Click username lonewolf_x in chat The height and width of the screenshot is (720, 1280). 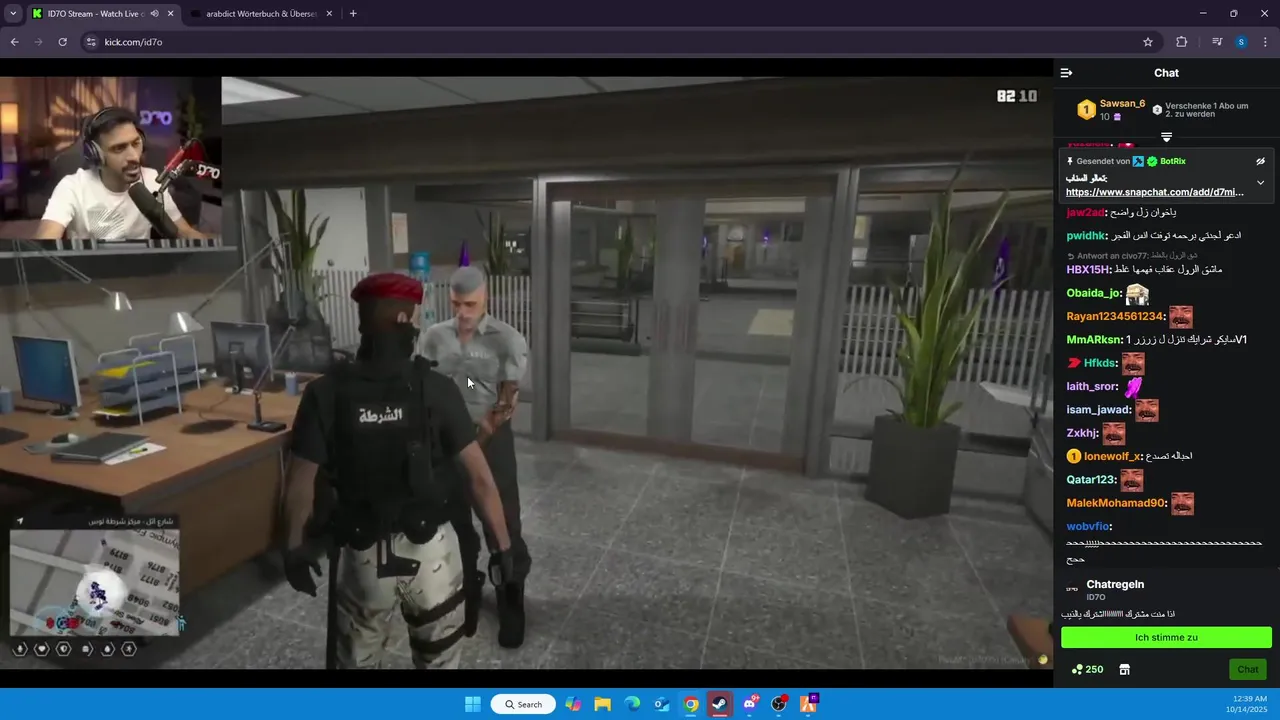(x=1113, y=456)
